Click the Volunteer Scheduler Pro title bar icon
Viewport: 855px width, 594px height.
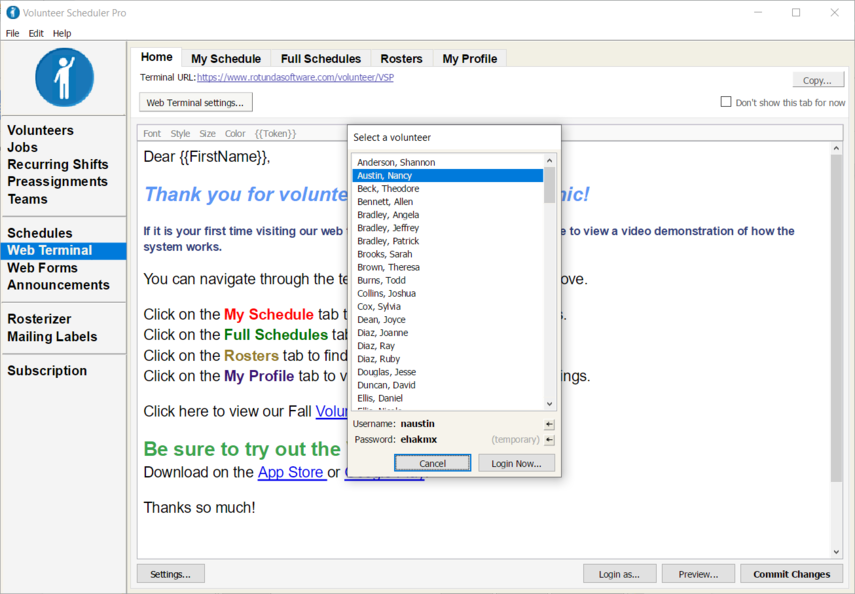point(12,12)
